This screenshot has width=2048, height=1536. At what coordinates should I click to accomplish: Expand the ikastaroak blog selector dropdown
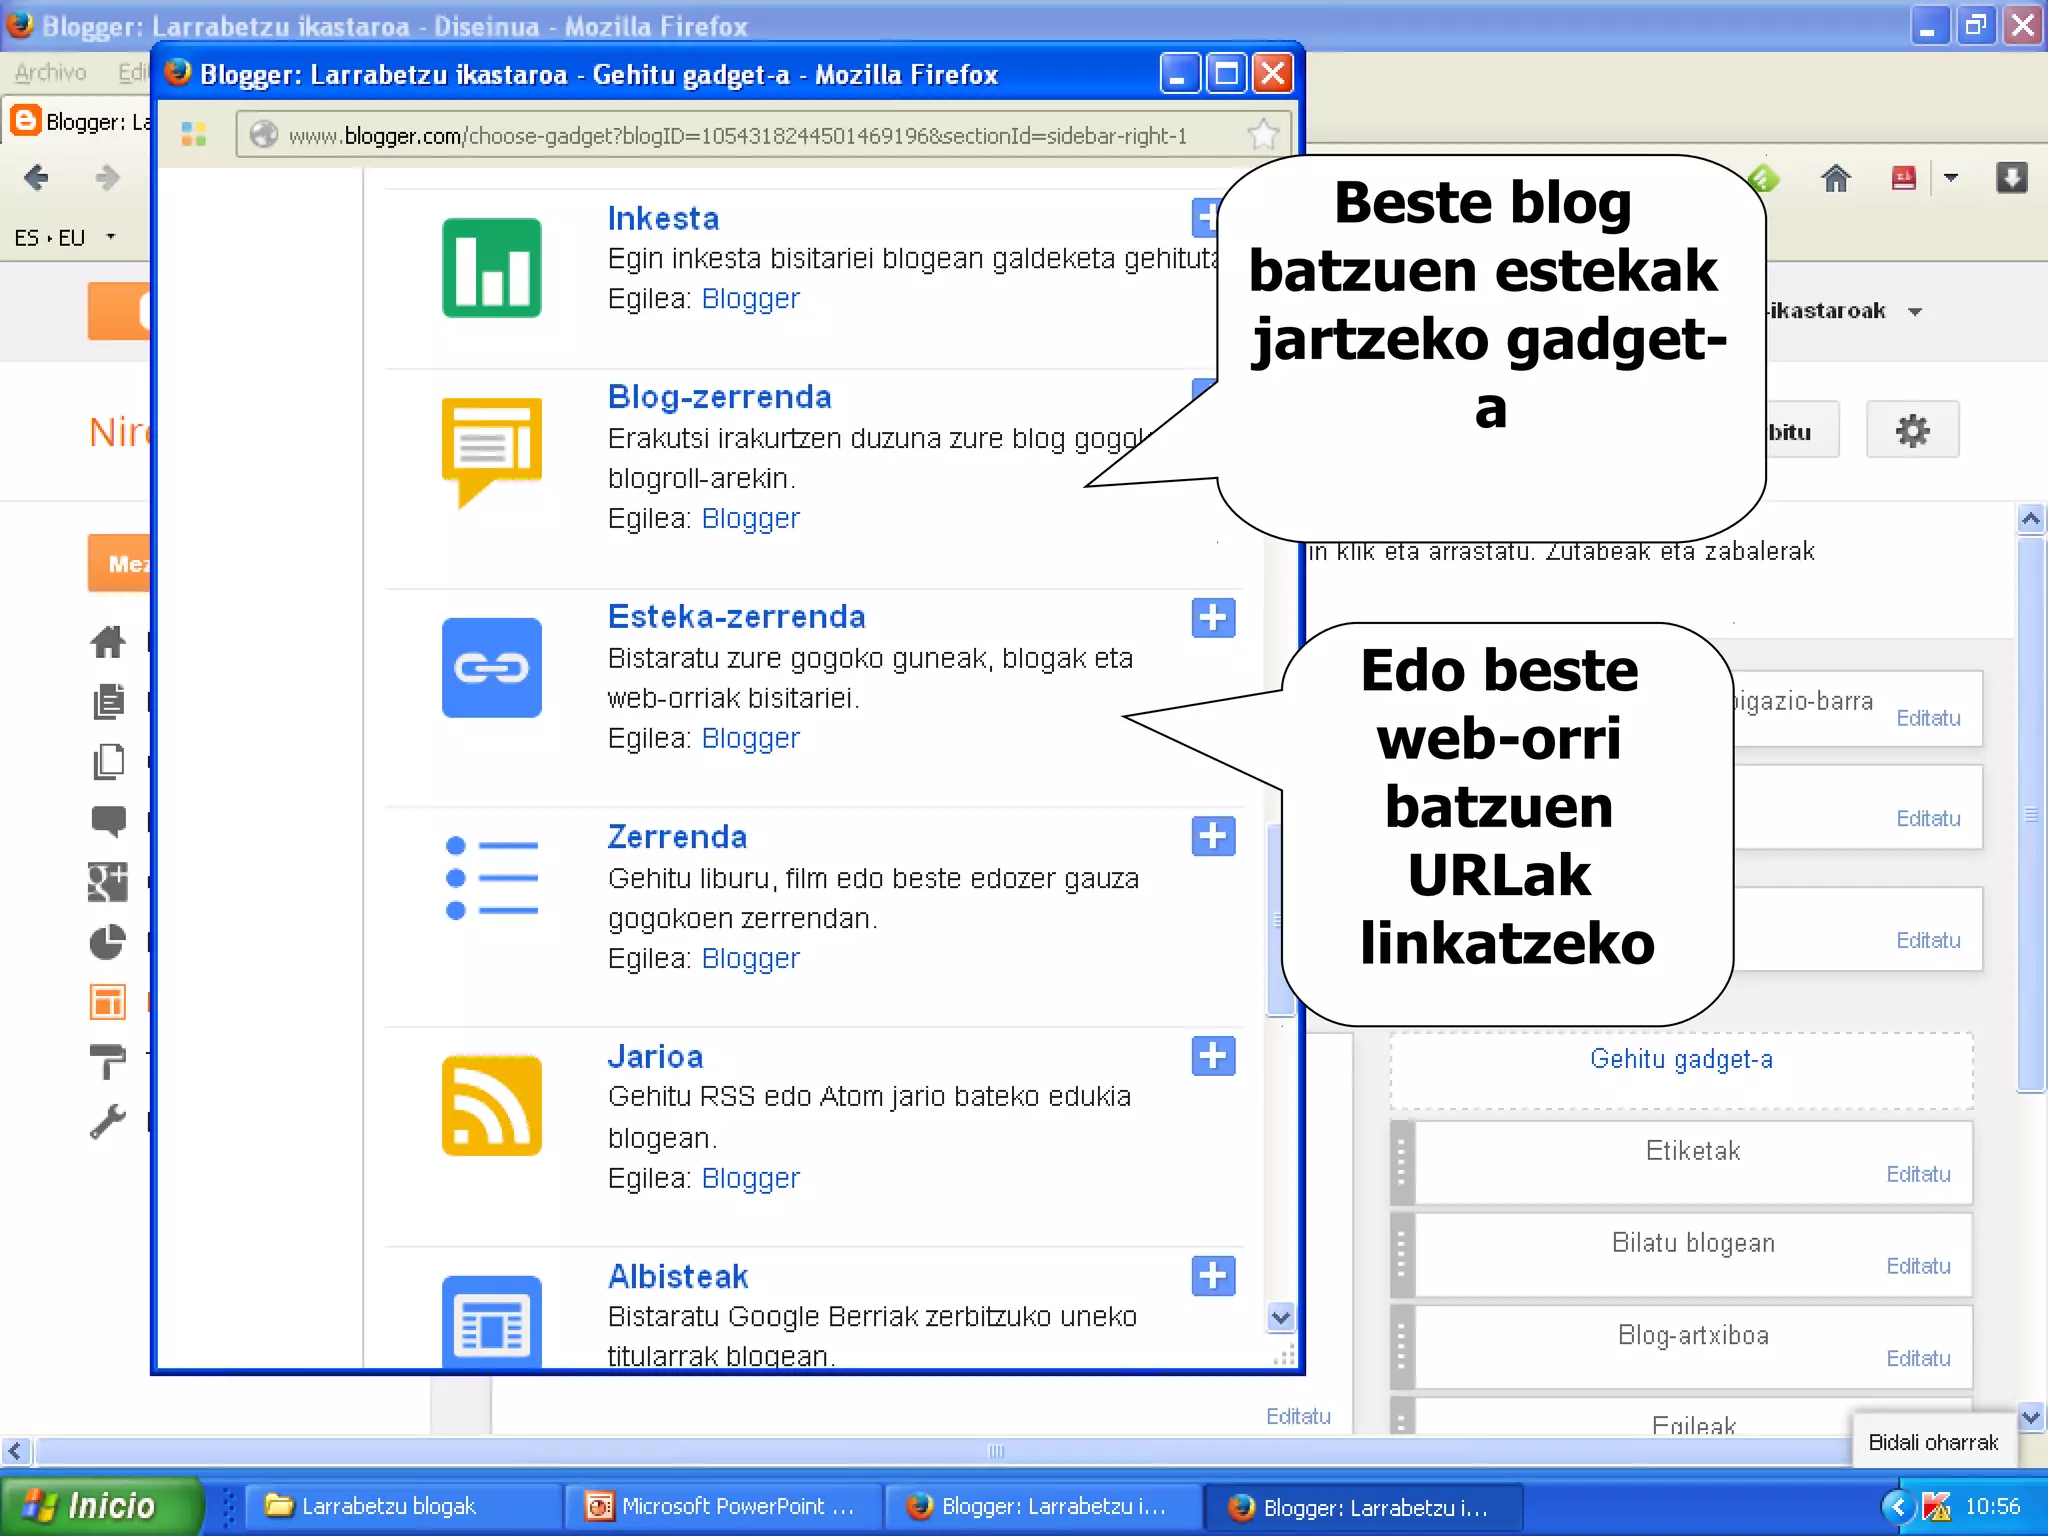coord(1915,311)
